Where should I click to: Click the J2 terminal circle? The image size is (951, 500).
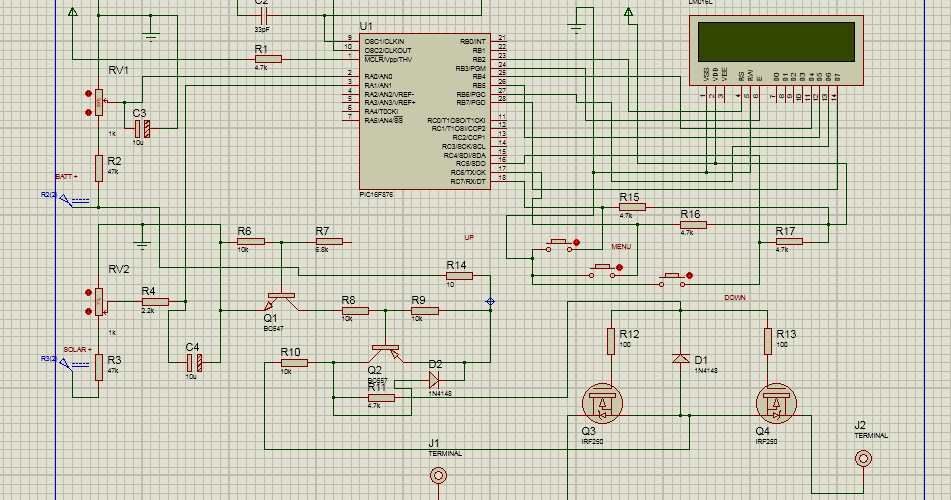864,458
